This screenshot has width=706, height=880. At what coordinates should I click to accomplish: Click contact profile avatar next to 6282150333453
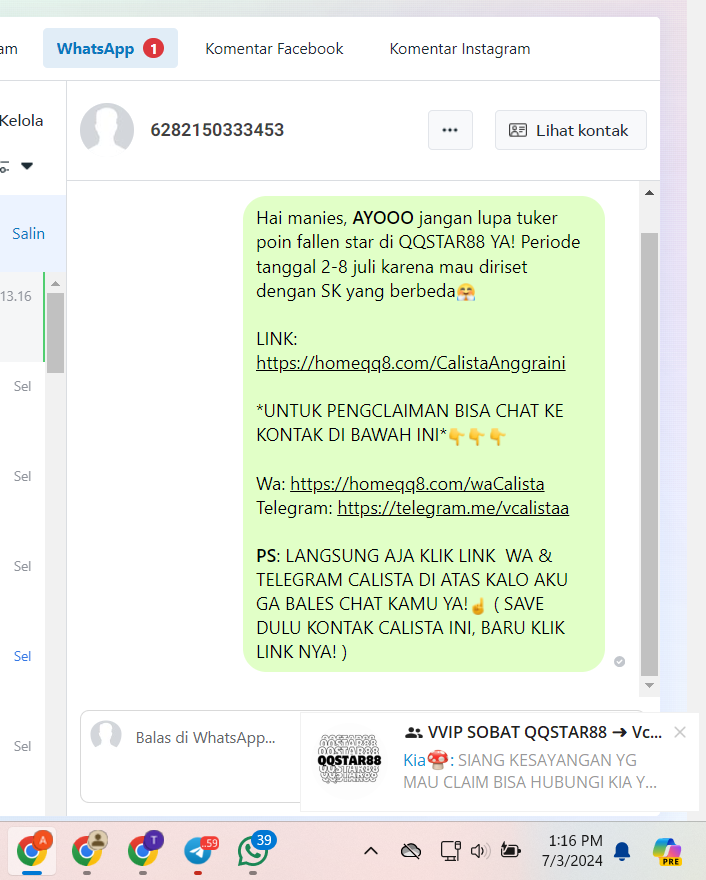pyautogui.click(x=107, y=129)
